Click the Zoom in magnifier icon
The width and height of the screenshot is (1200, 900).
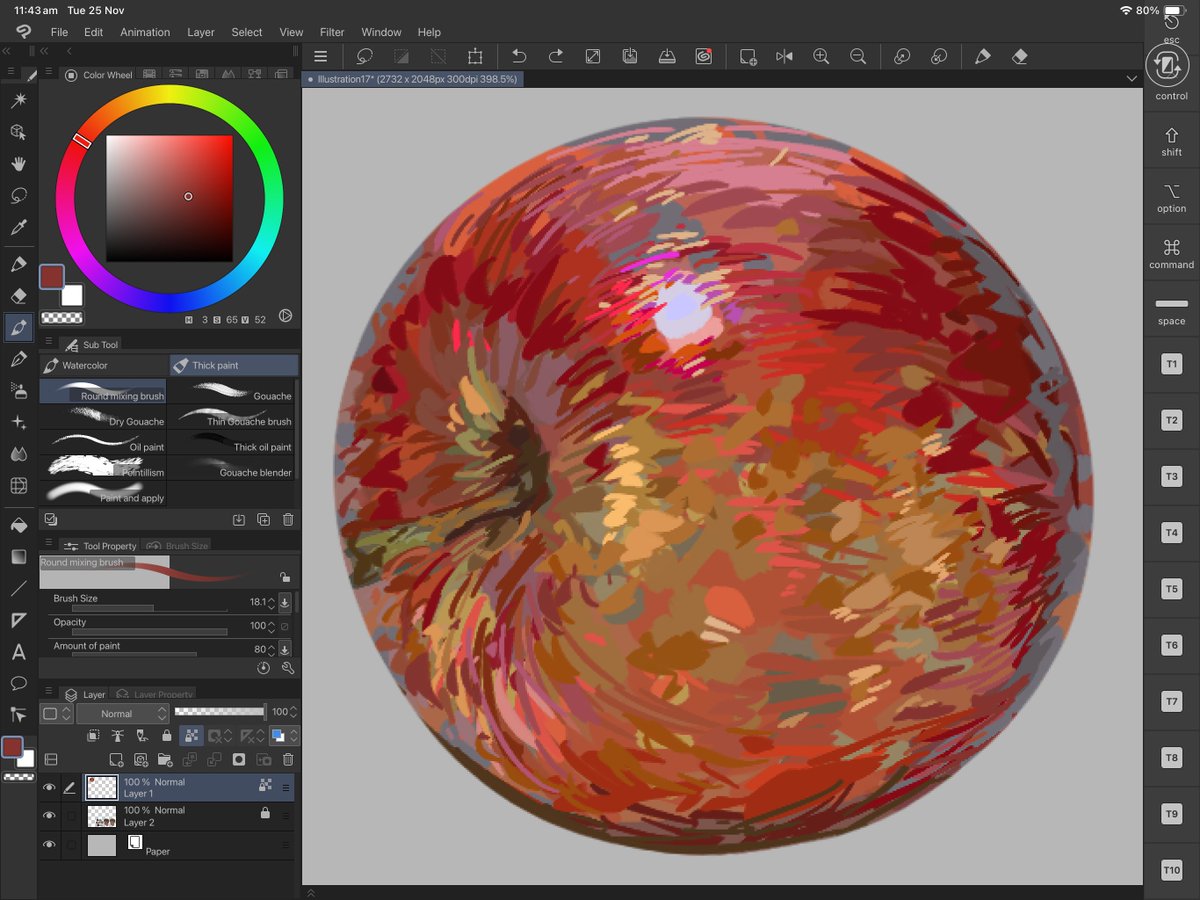[821, 57]
